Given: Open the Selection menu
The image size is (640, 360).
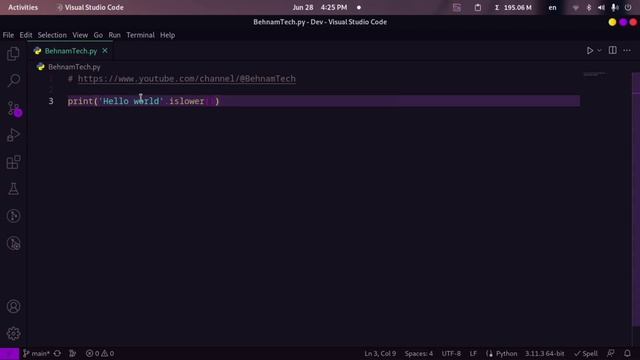Looking at the screenshot, I should tap(52, 35).
